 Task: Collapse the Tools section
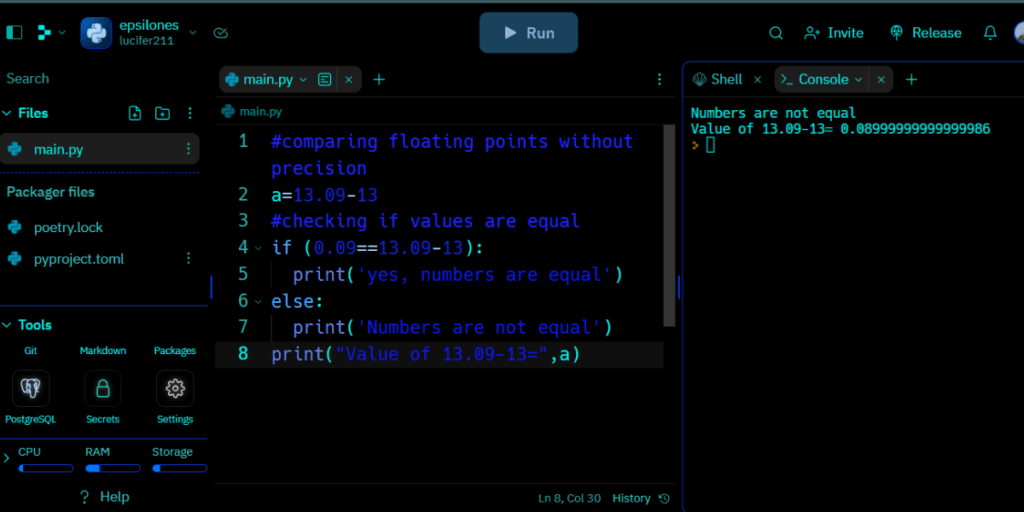pos(7,325)
